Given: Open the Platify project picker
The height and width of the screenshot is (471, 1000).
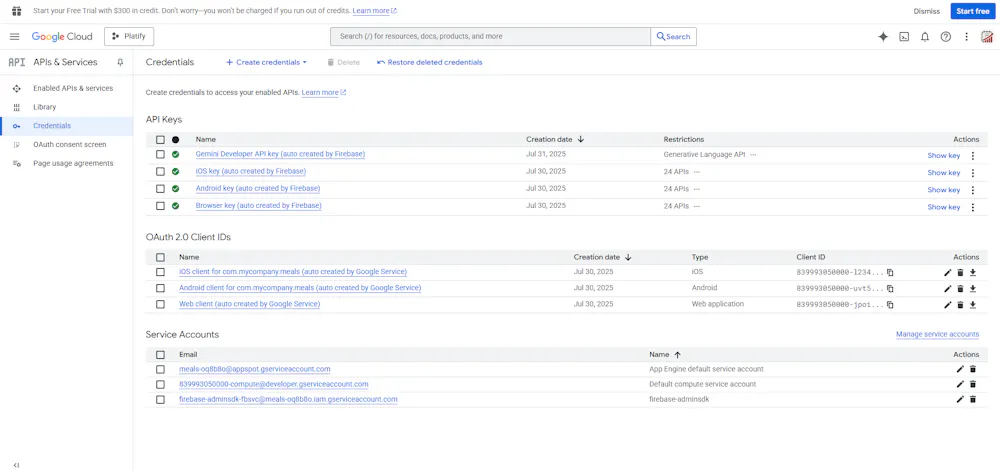Looking at the screenshot, I should click(129, 37).
